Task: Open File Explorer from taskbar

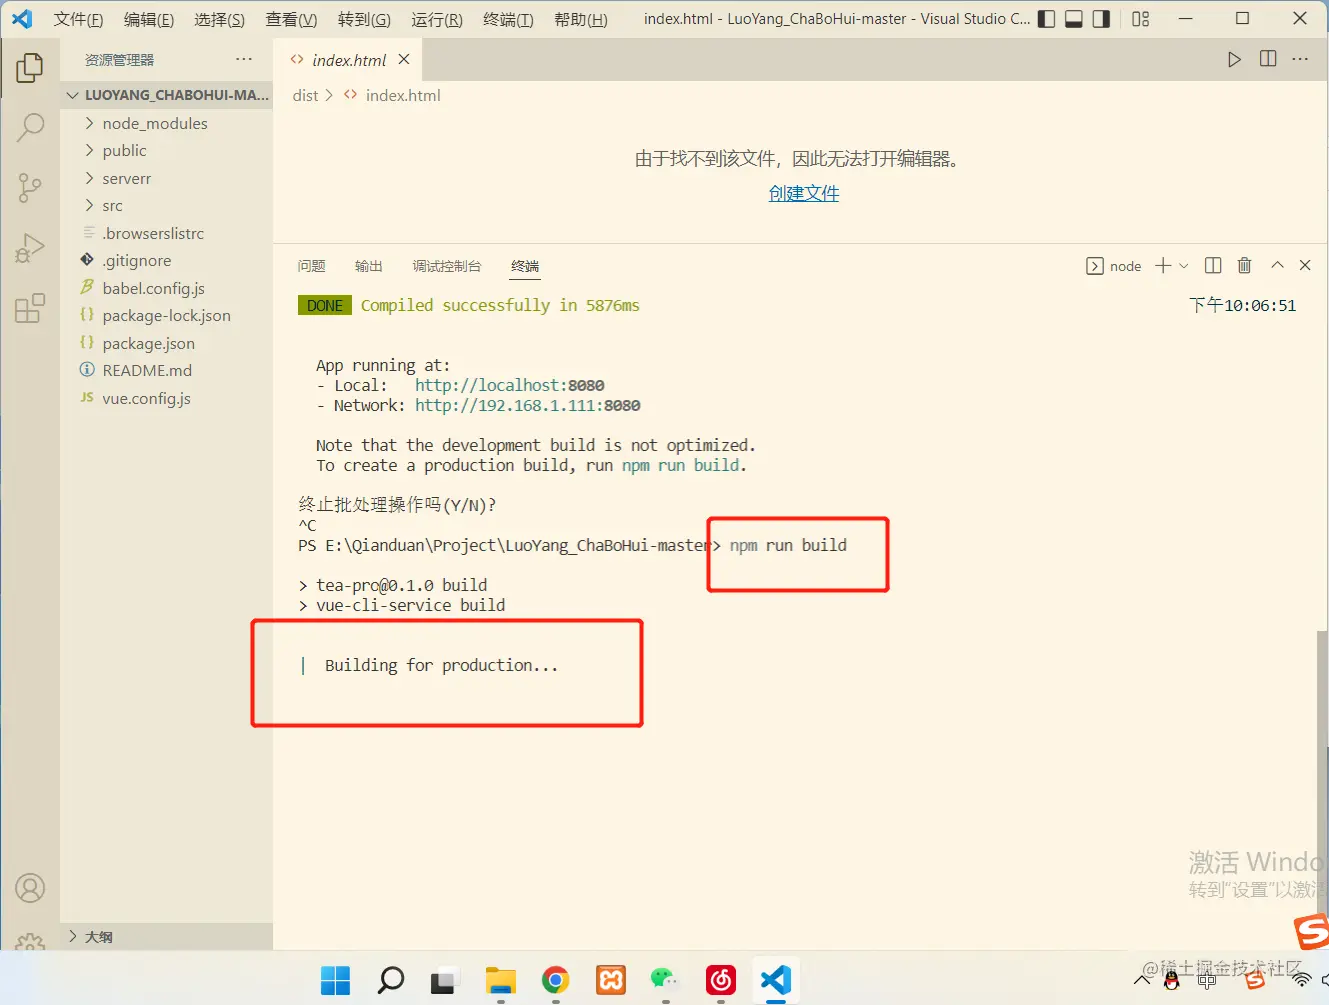Action: click(500, 980)
